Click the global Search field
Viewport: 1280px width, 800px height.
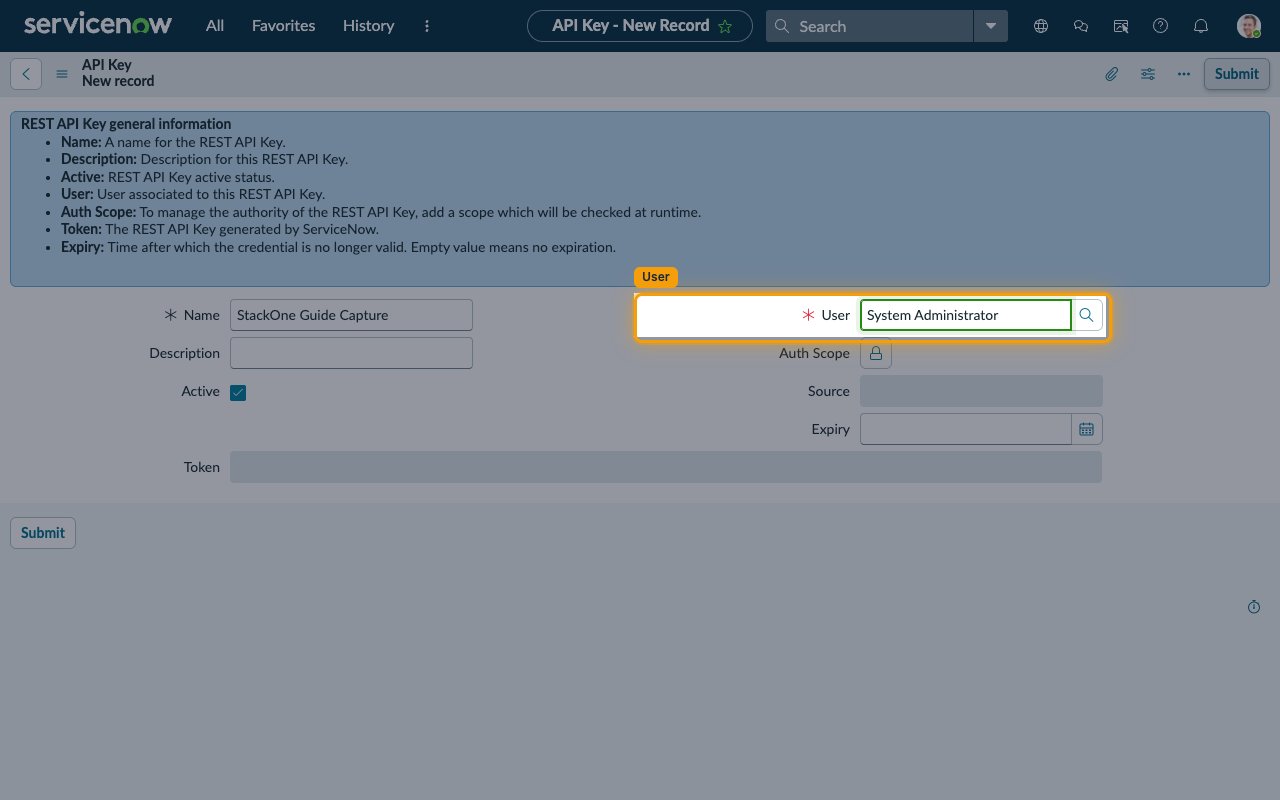[870, 26]
